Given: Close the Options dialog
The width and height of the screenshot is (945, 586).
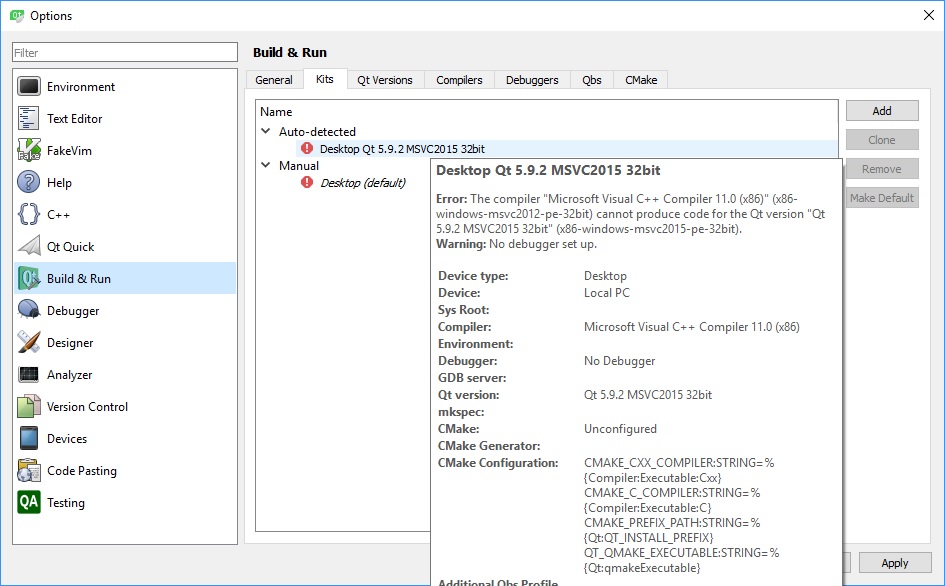Looking at the screenshot, I should point(929,15).
